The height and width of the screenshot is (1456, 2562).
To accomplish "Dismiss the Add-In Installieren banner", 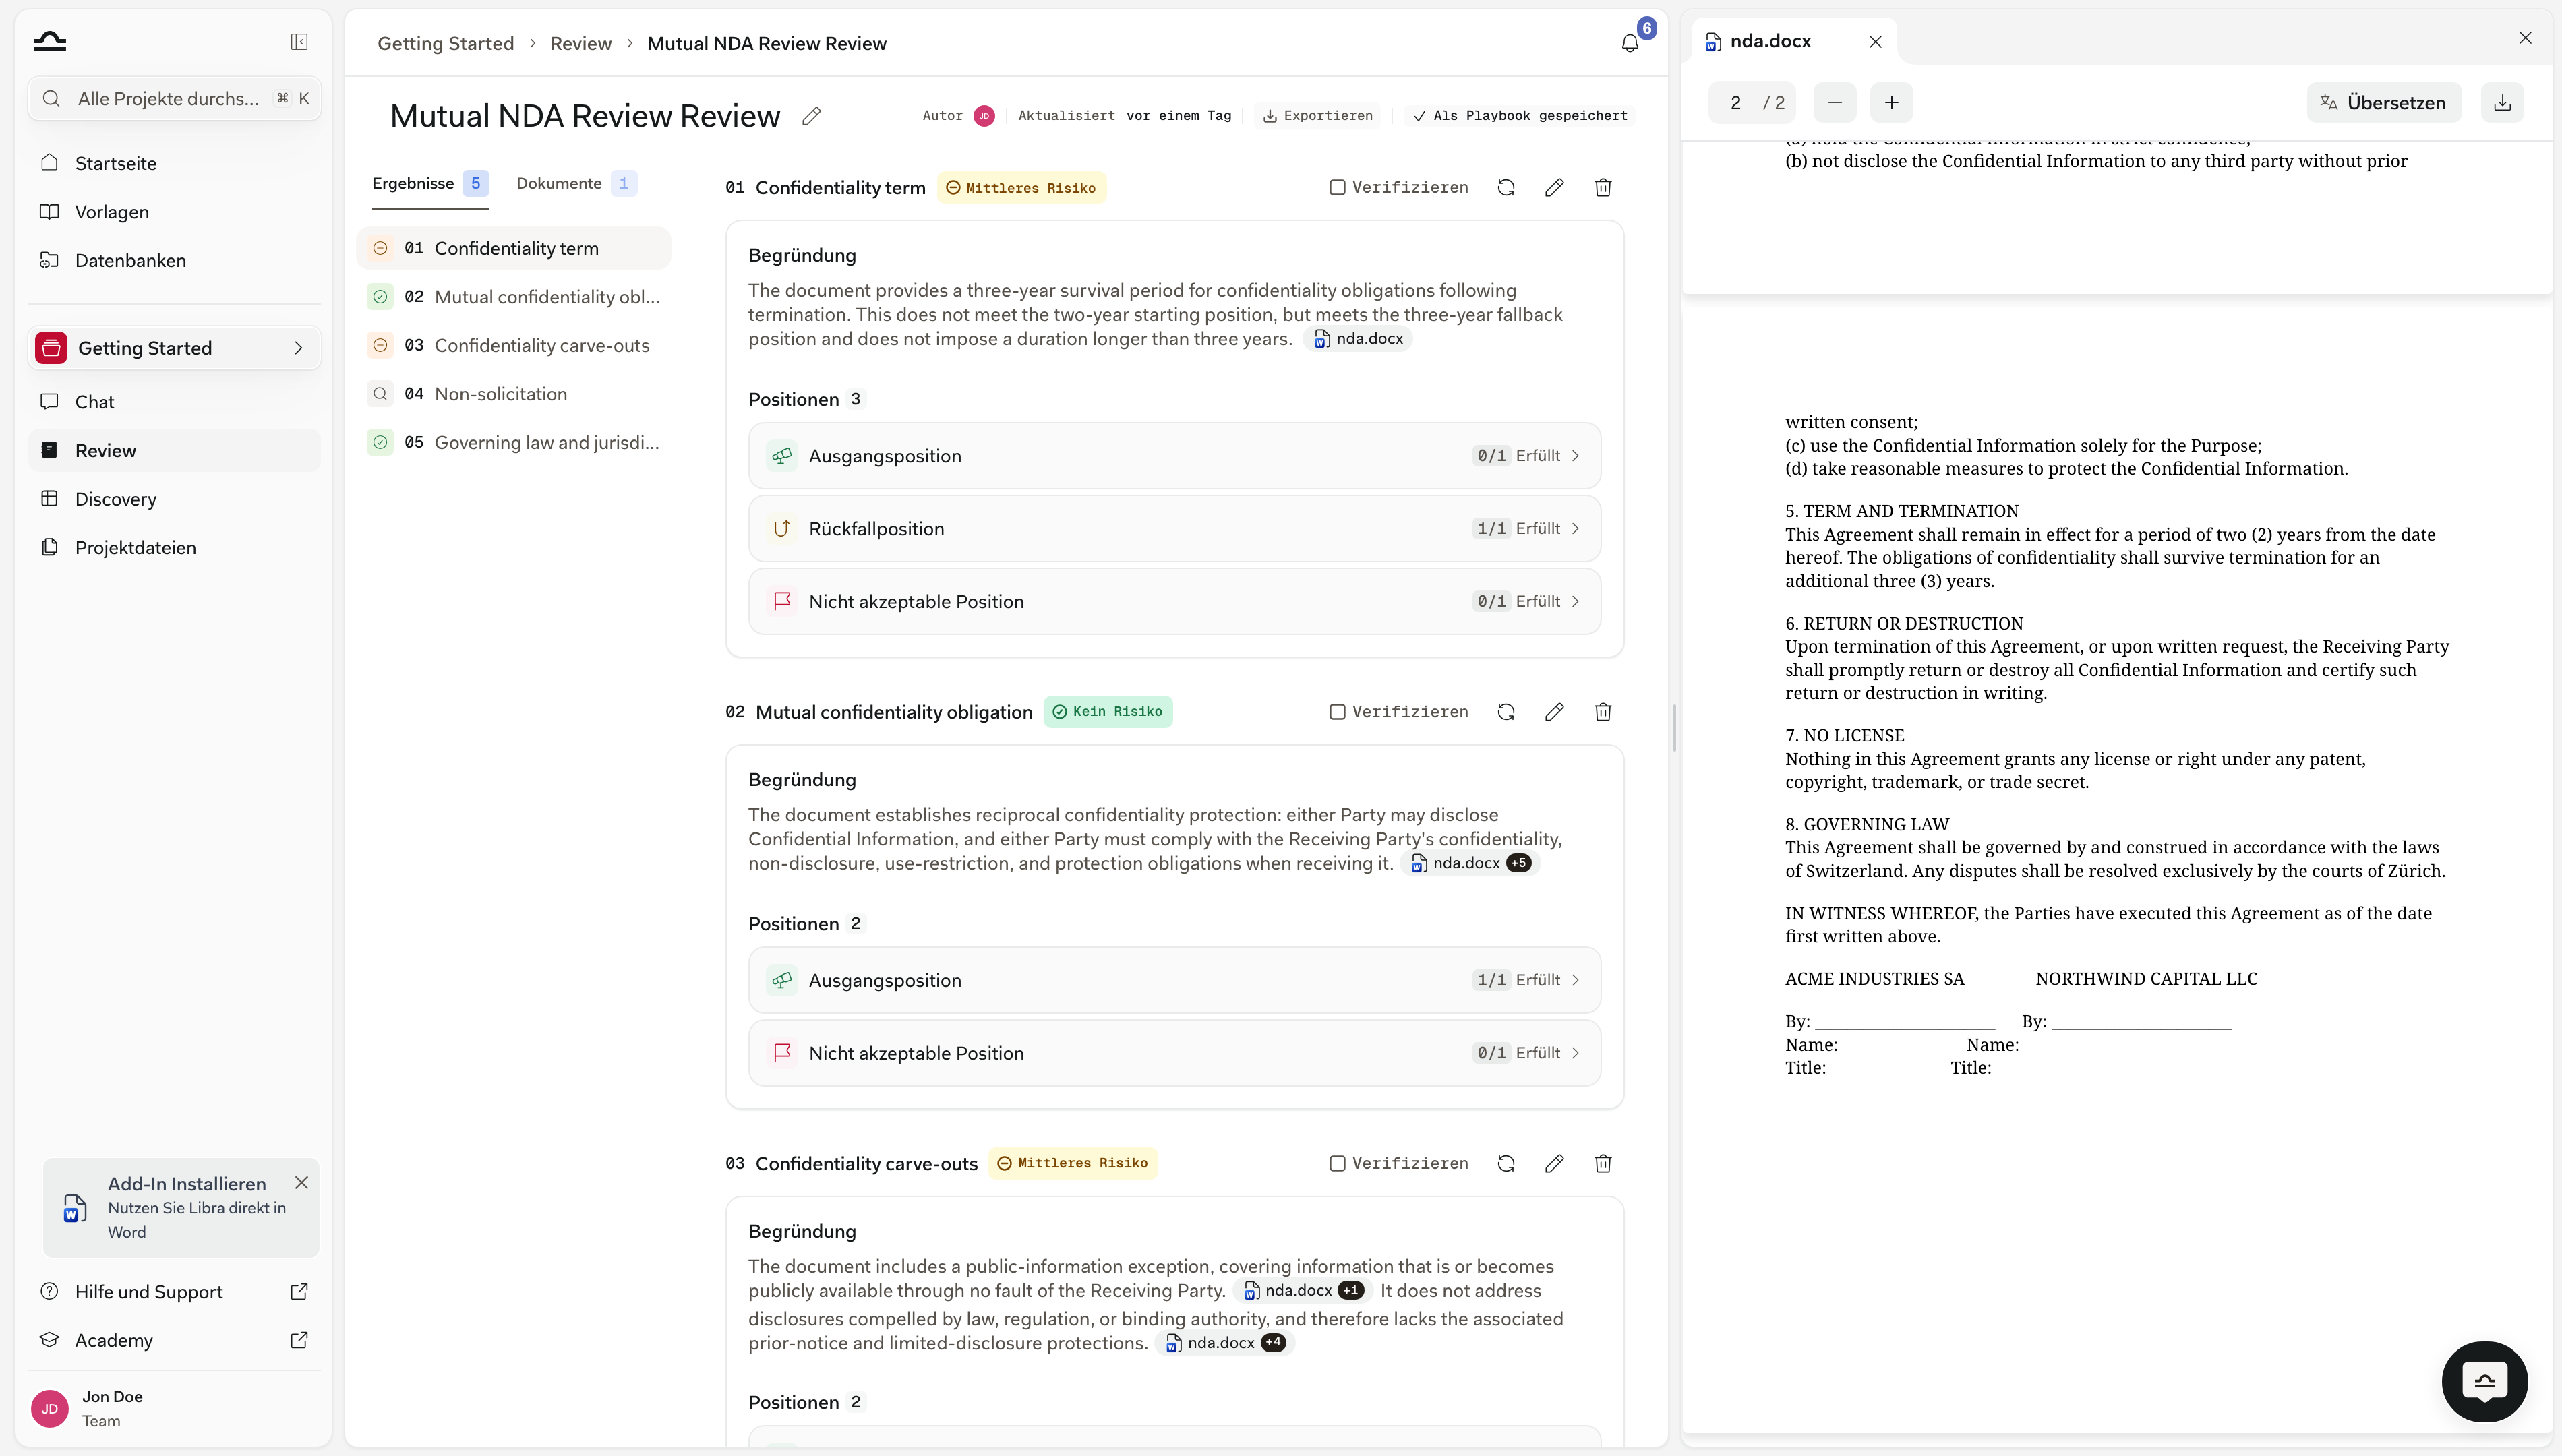I will click(301, 1183).
